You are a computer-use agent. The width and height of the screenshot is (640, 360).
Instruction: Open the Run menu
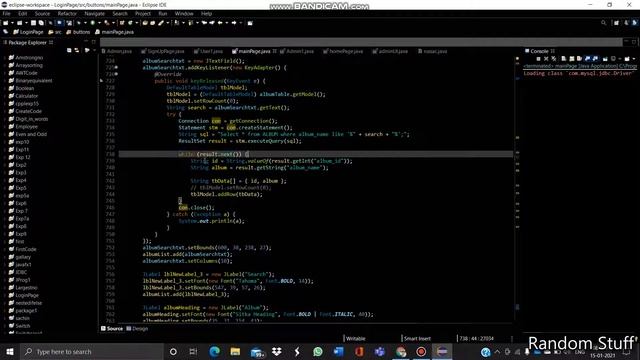pyautogui.click(x=162, y=13)
